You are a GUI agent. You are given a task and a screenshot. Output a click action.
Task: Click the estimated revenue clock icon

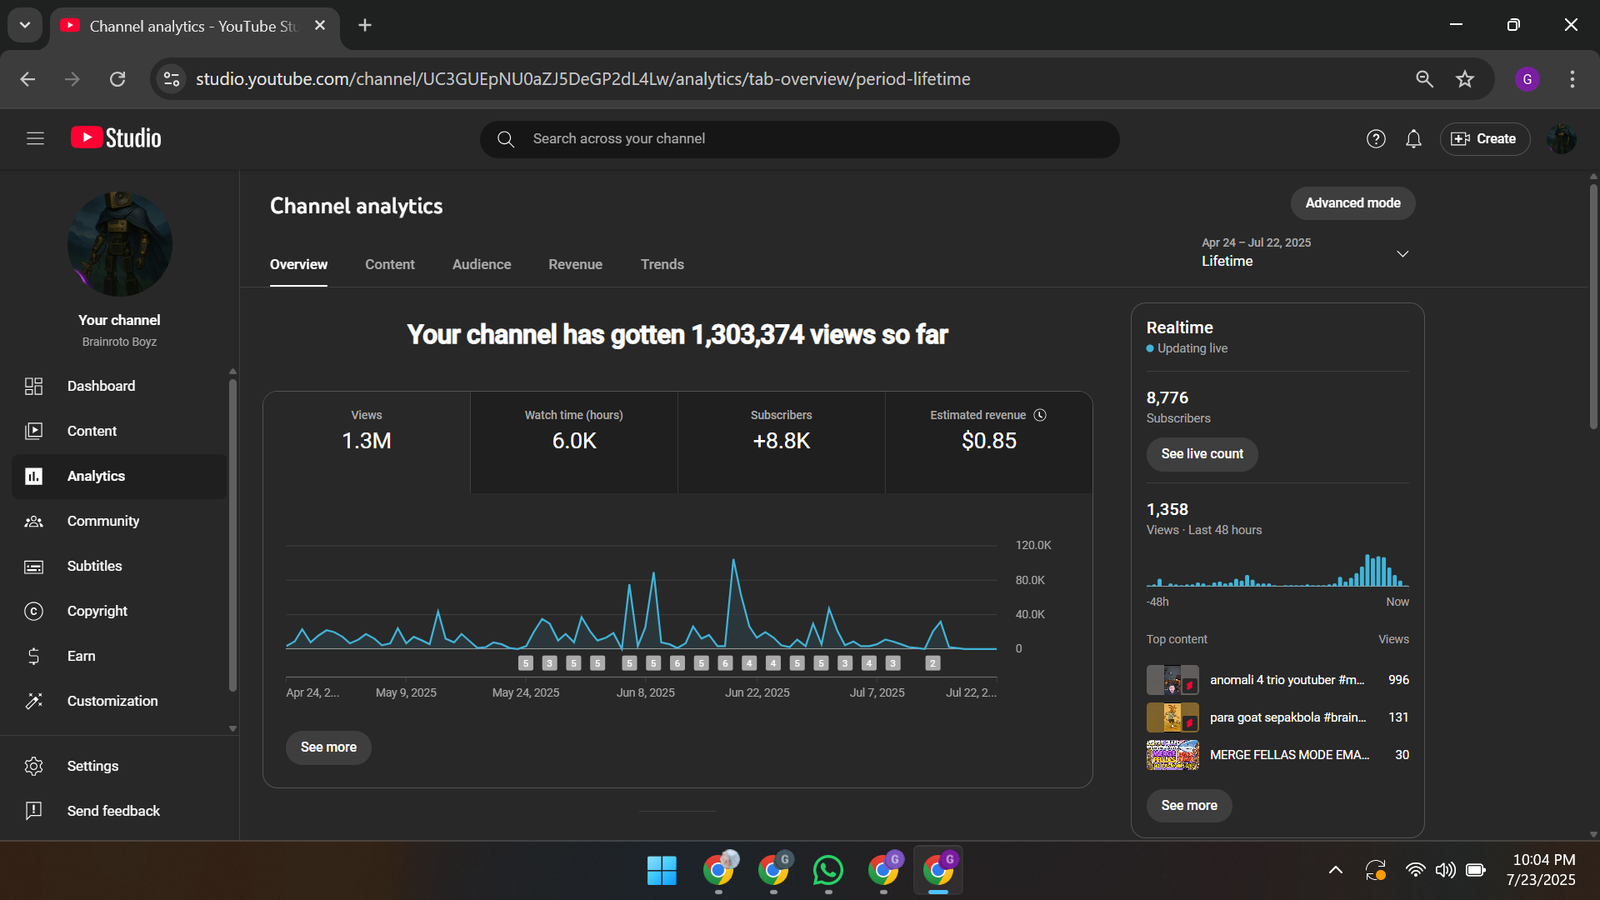1040,415
